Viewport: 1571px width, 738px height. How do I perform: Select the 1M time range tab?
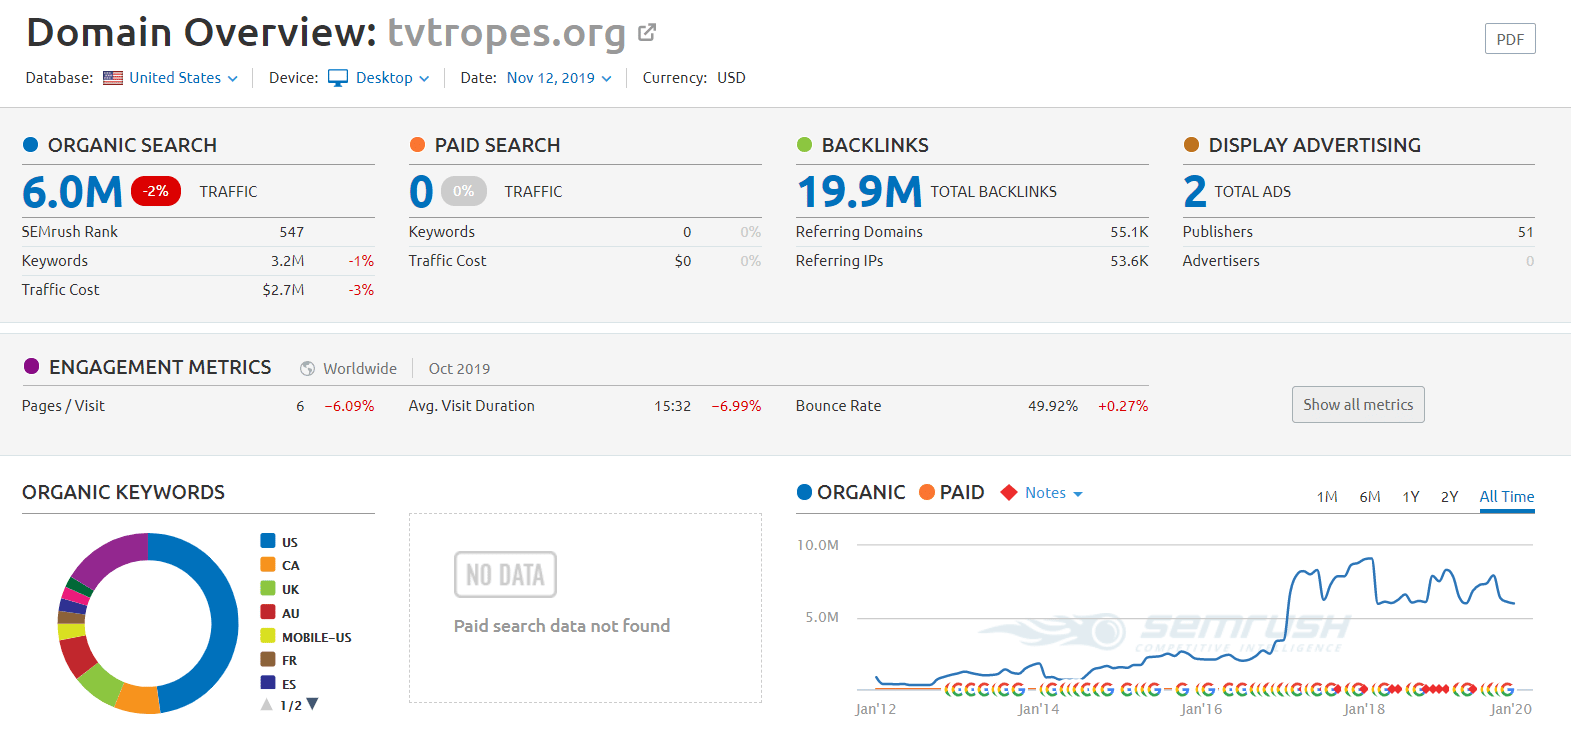tap(1327, 497)
